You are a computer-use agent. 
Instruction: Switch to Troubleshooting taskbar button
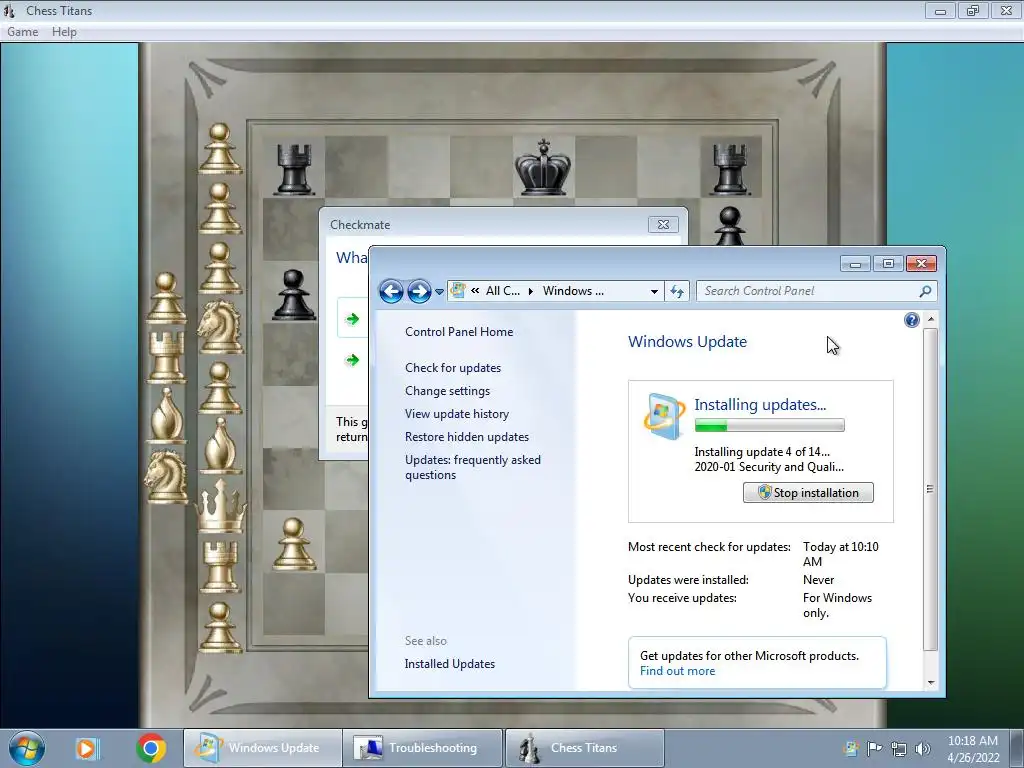(423, 748)
